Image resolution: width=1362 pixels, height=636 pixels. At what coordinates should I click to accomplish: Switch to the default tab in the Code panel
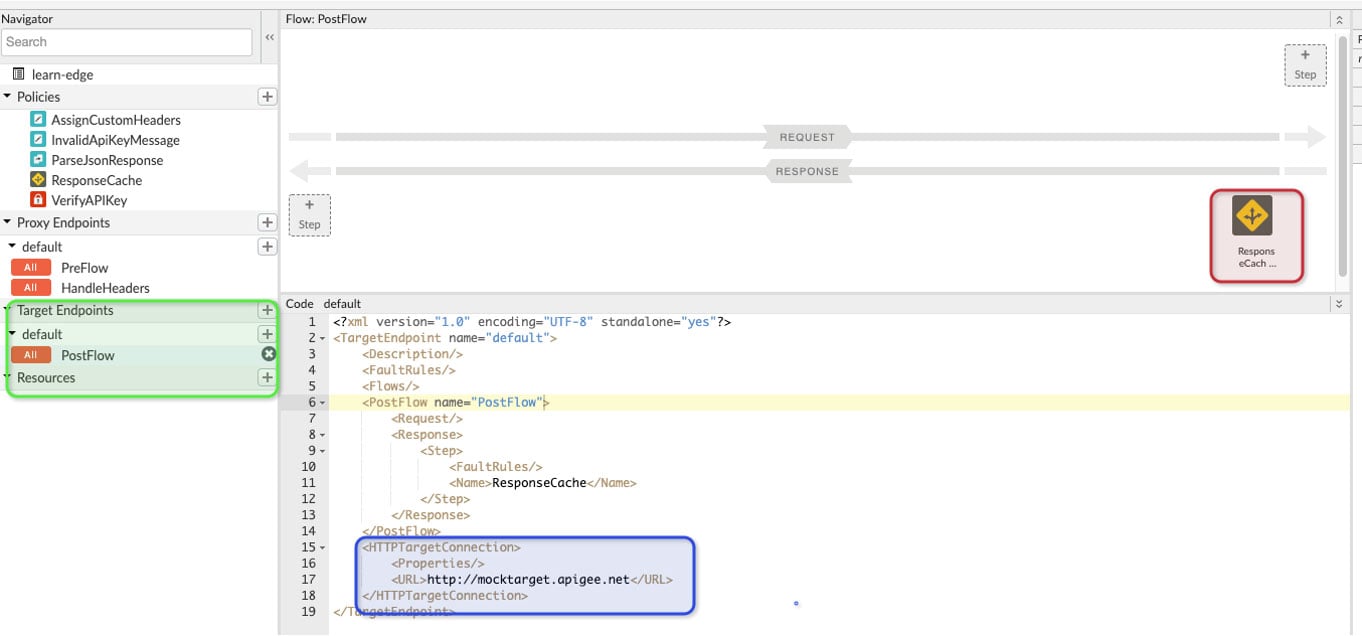[x=341, y=303]
